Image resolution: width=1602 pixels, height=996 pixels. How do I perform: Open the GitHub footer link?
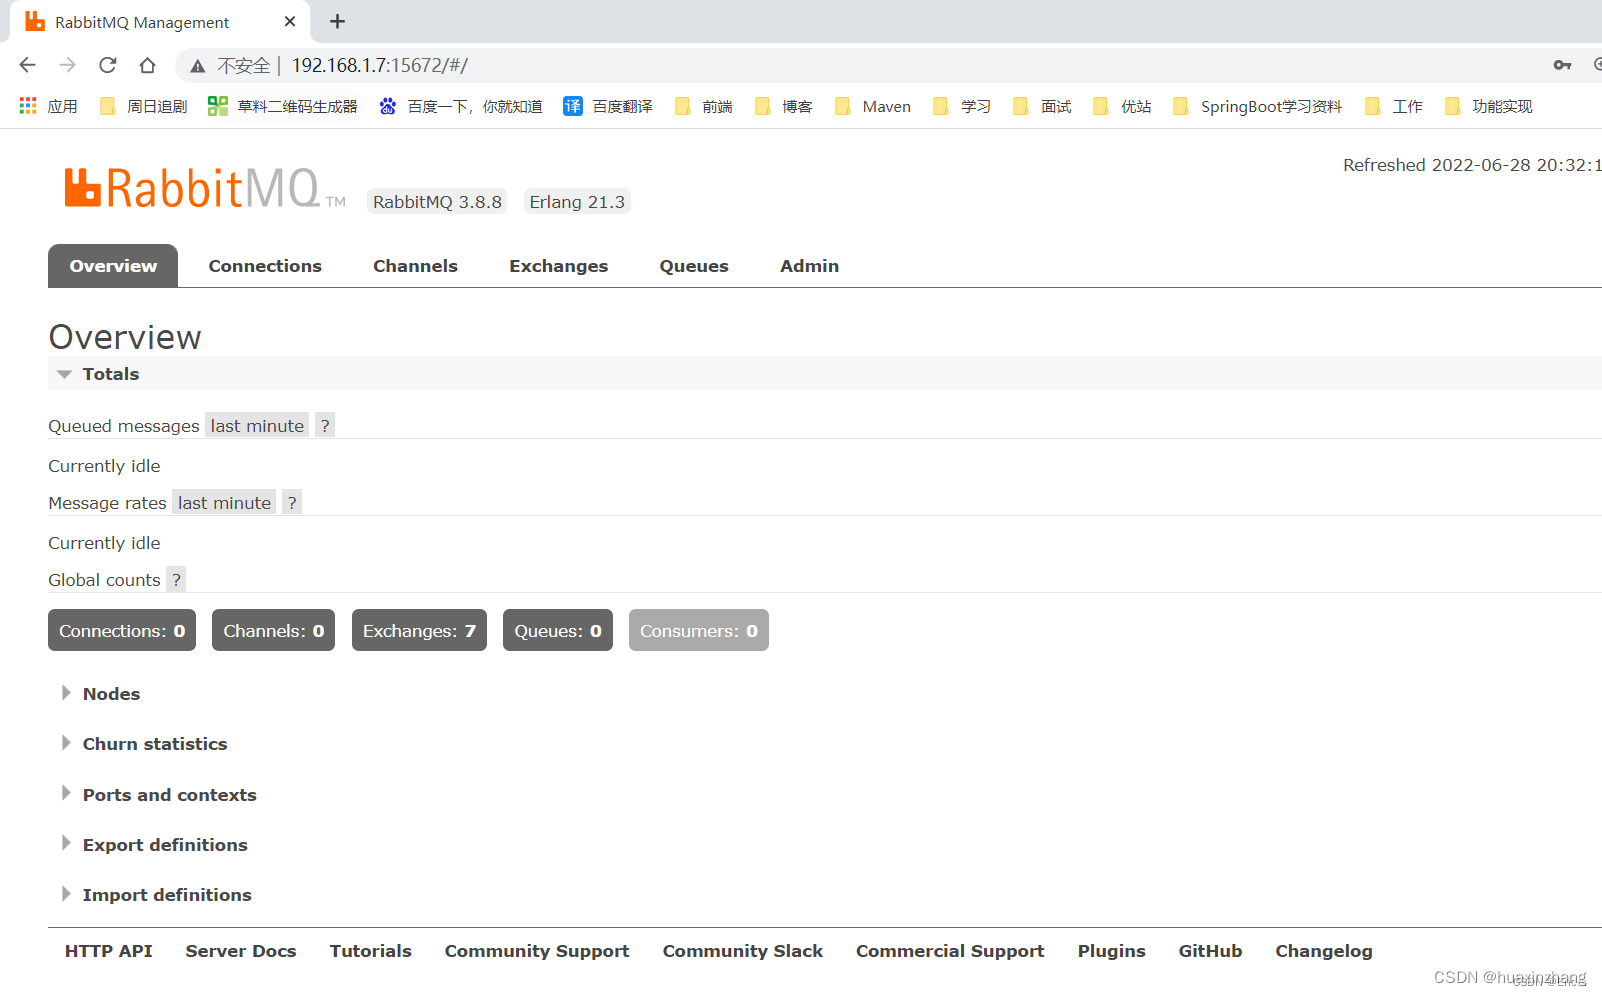(1210, 950)
